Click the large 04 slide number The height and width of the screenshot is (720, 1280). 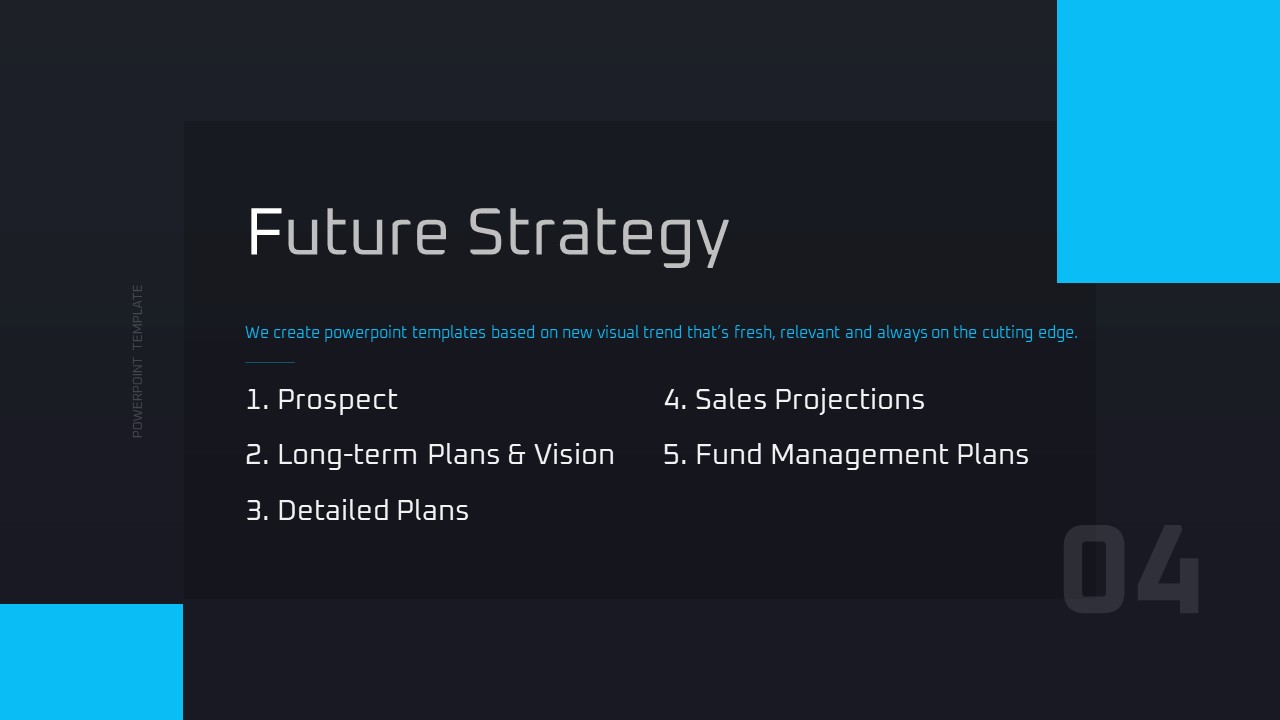point(1131,569)
